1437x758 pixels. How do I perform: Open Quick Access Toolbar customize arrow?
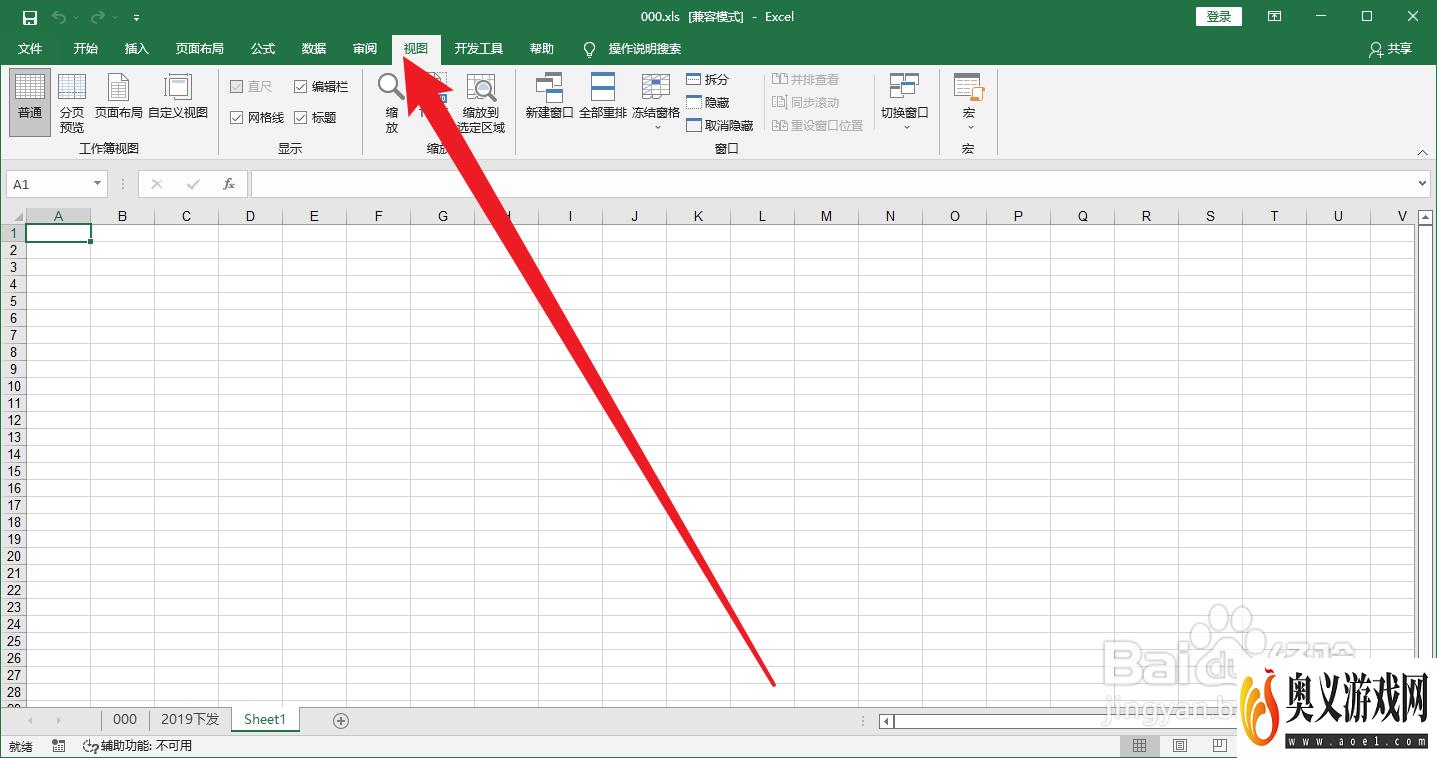(x=136, y=18)
